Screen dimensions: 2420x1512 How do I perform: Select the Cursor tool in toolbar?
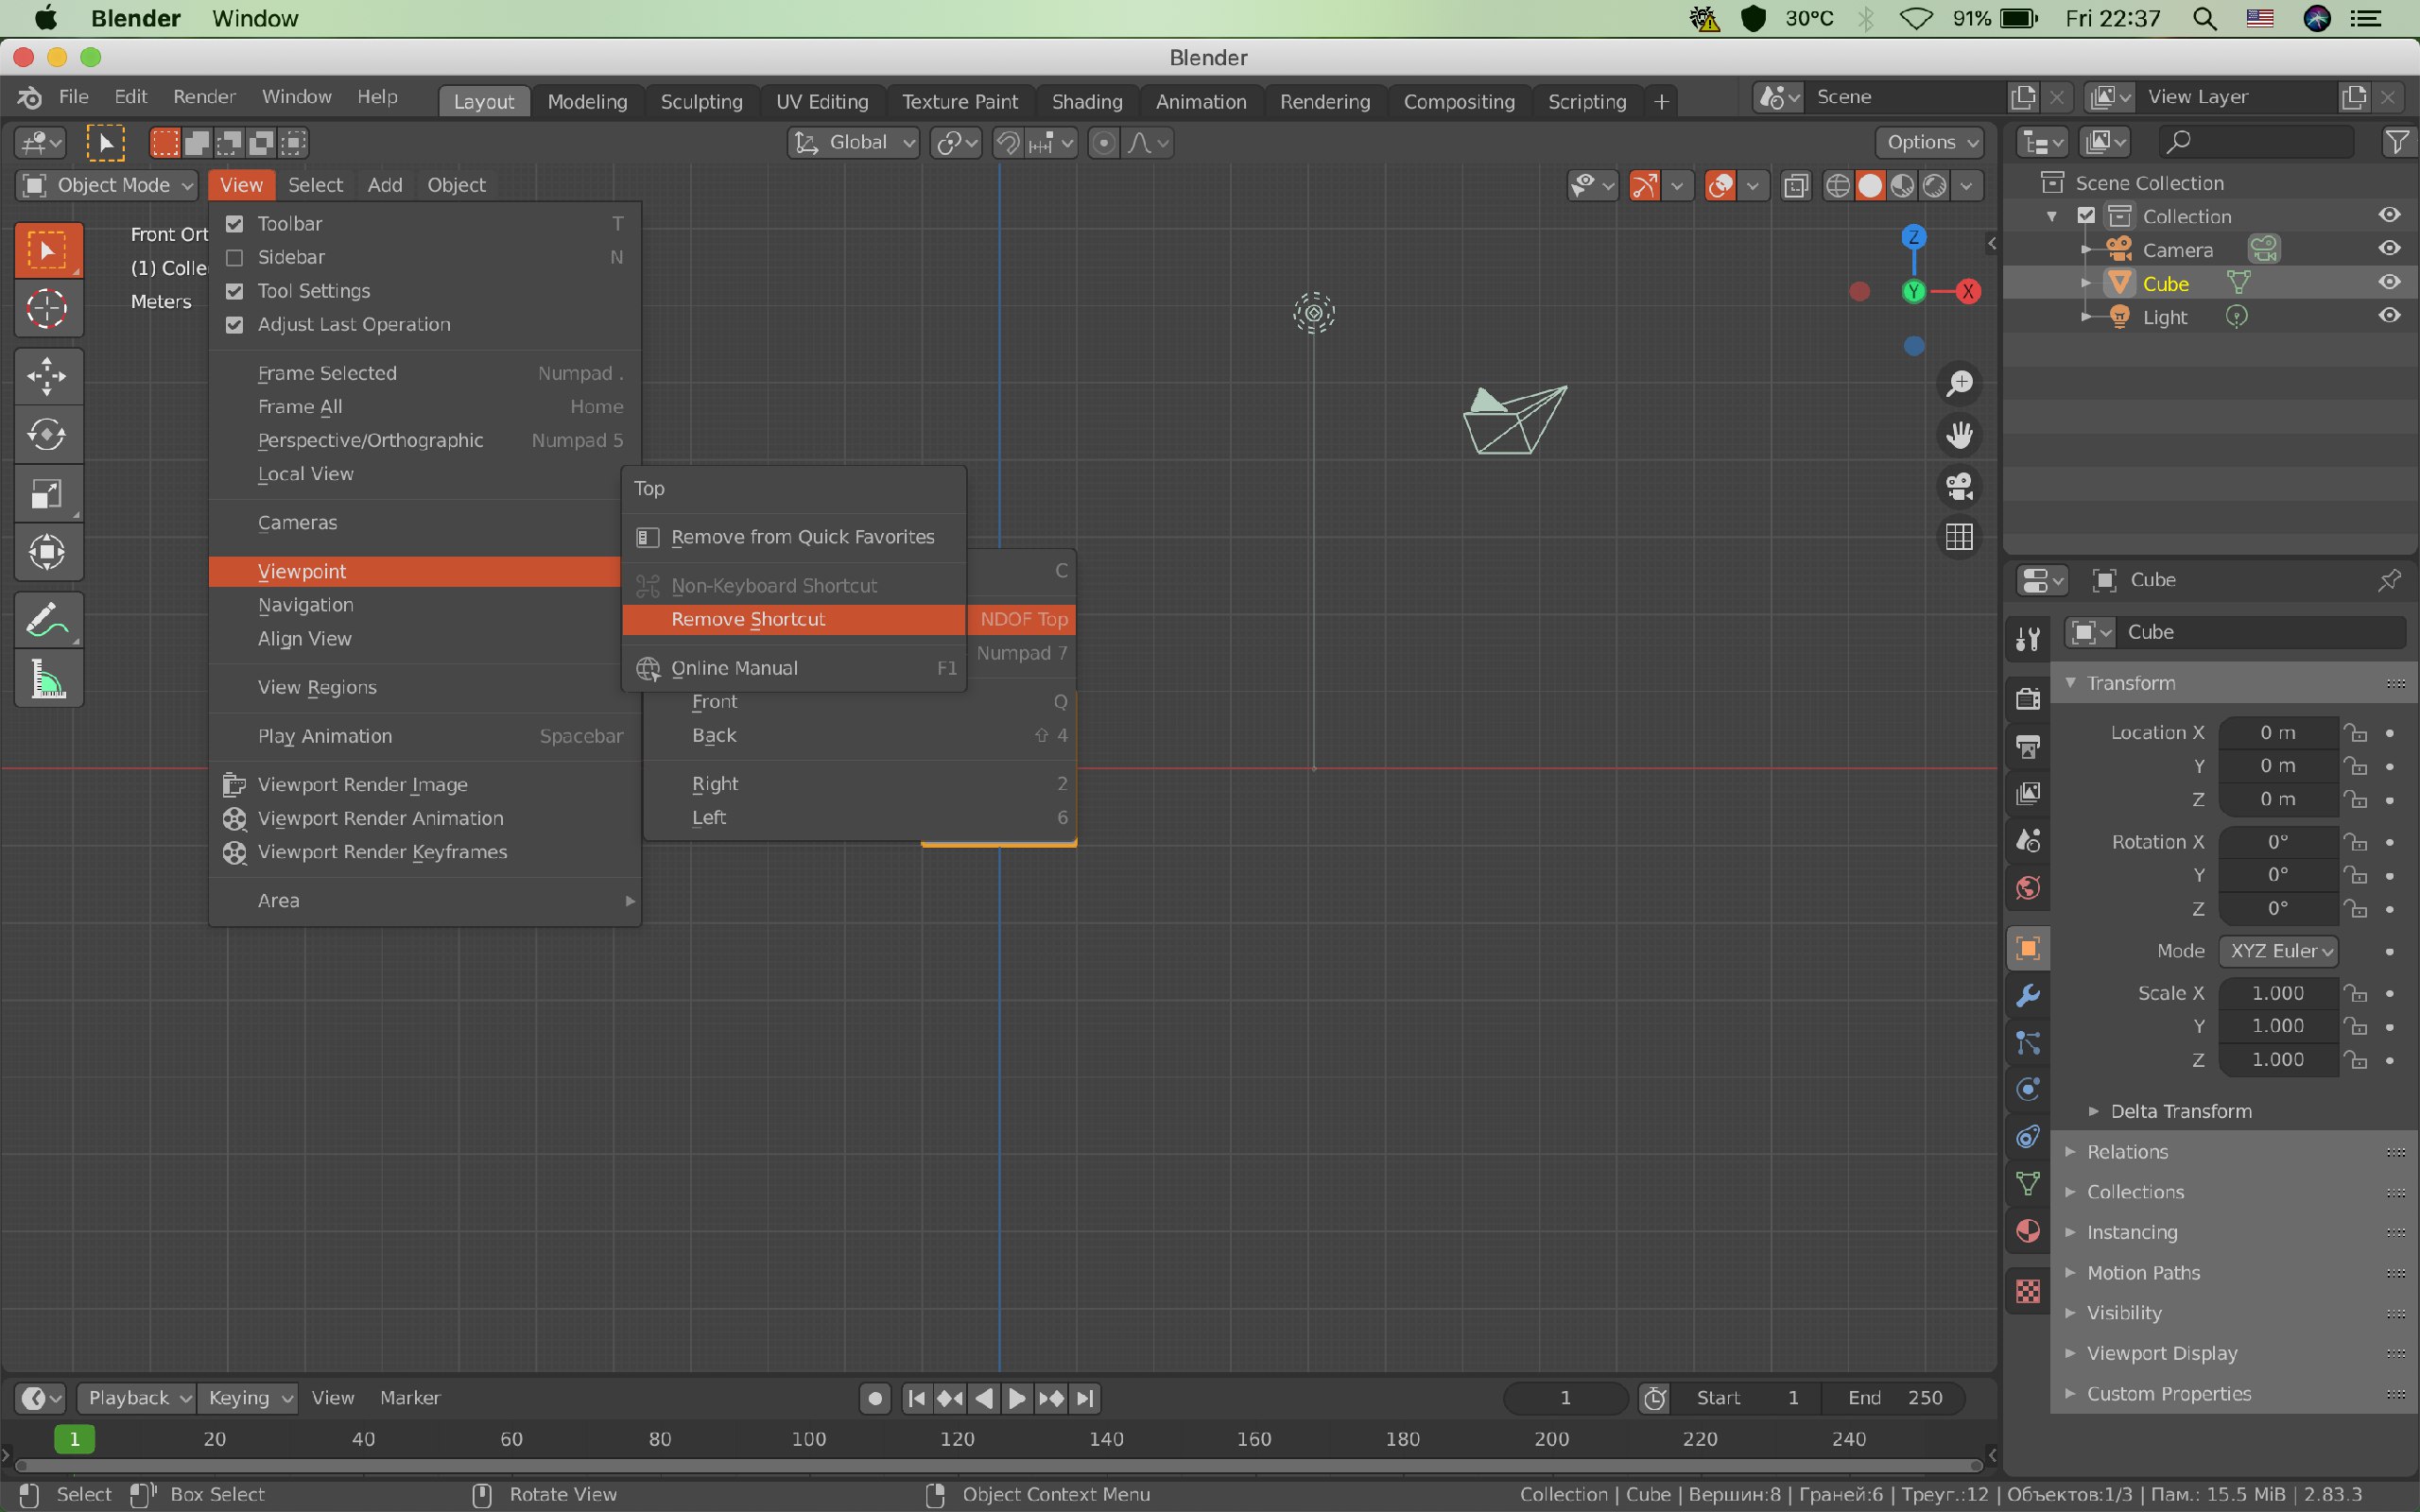coord(47,308)
